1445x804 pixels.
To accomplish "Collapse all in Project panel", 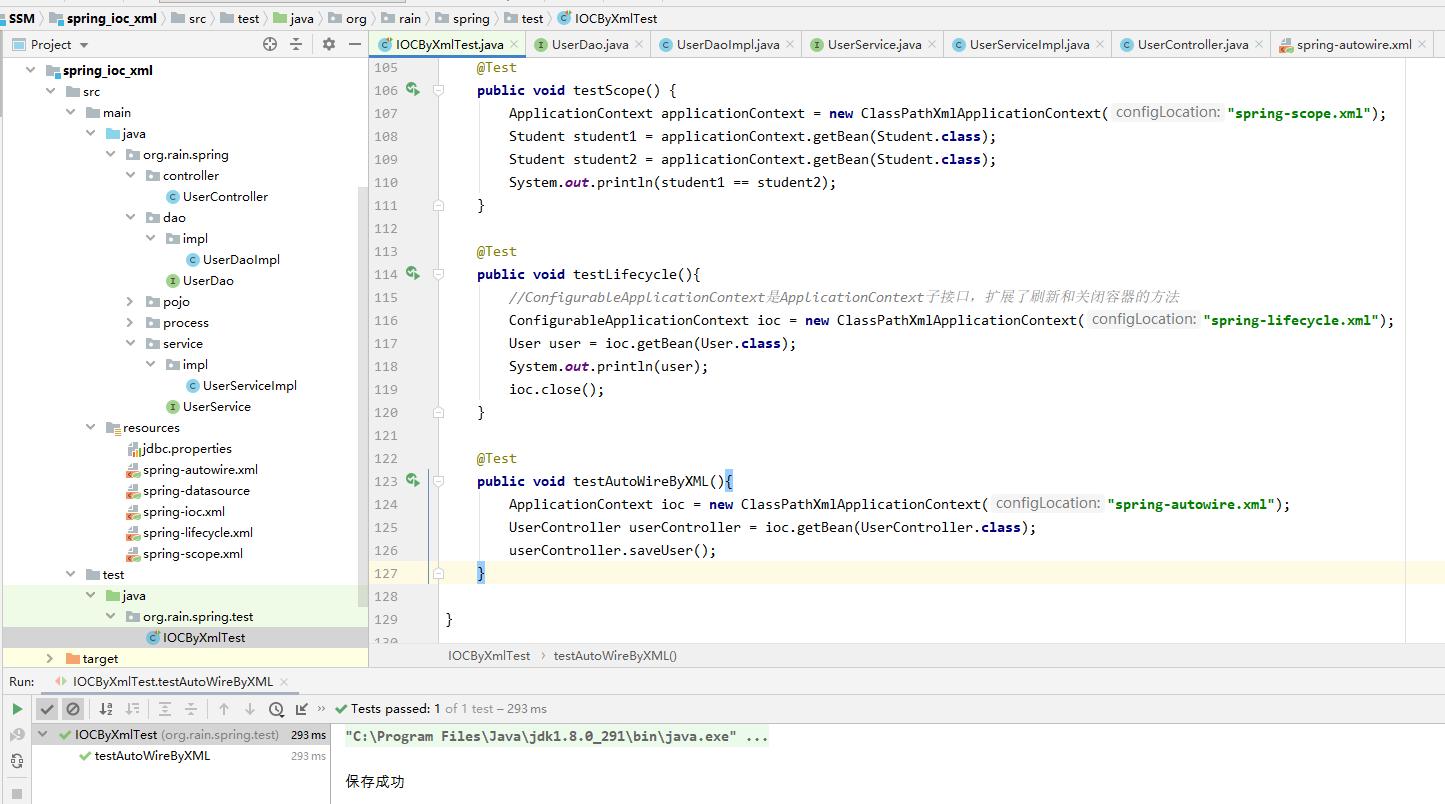I will 296,44.
